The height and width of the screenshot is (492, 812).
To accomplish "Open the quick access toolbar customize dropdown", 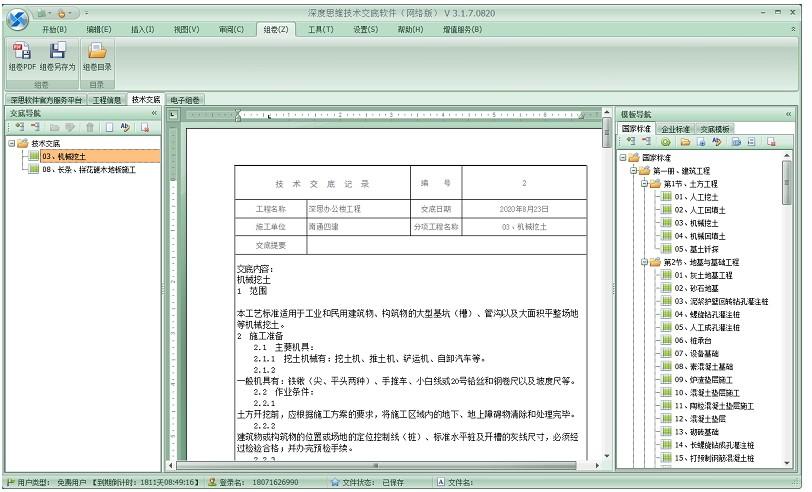I will [x=86, y=13].
